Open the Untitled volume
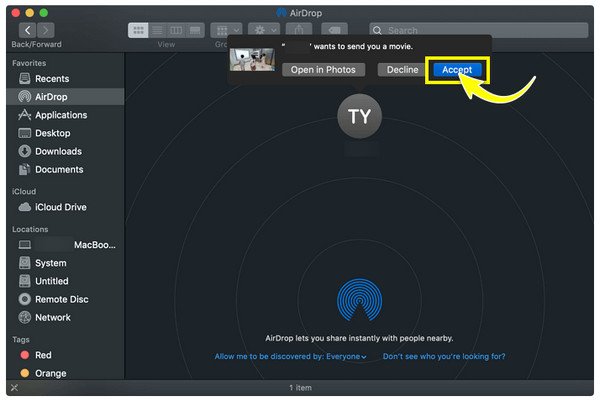The height and width of the screenshot is (402, 600). 65,281
